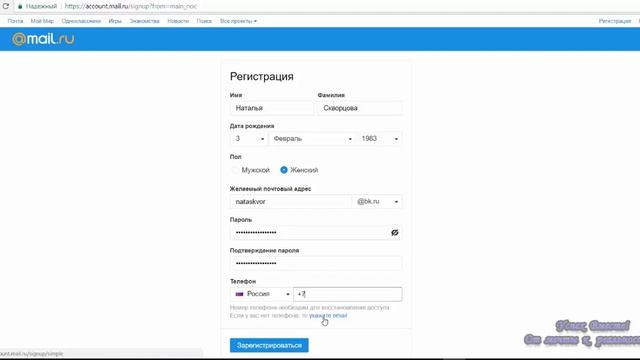This screenshot has width=640, height=360.
Task: Click the Фамилия field containing Скворцова
Action: coord(360,108)
